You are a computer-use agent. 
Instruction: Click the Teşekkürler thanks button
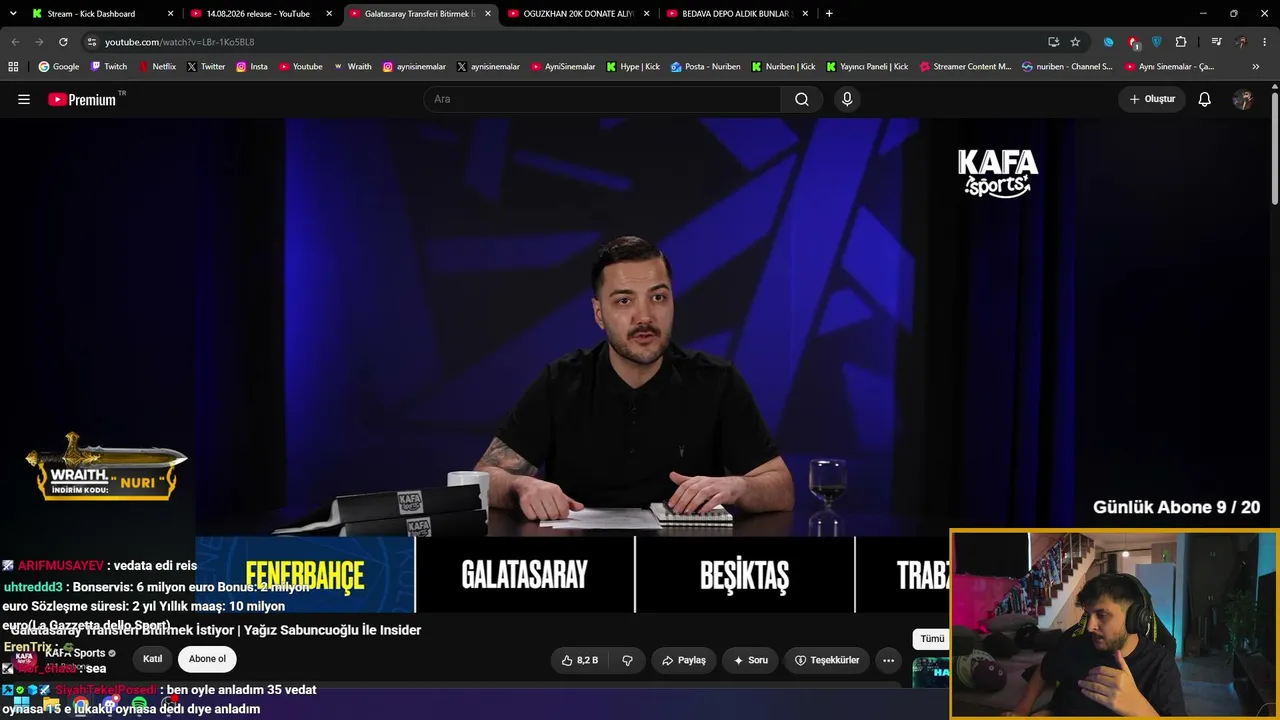point(827,660)
